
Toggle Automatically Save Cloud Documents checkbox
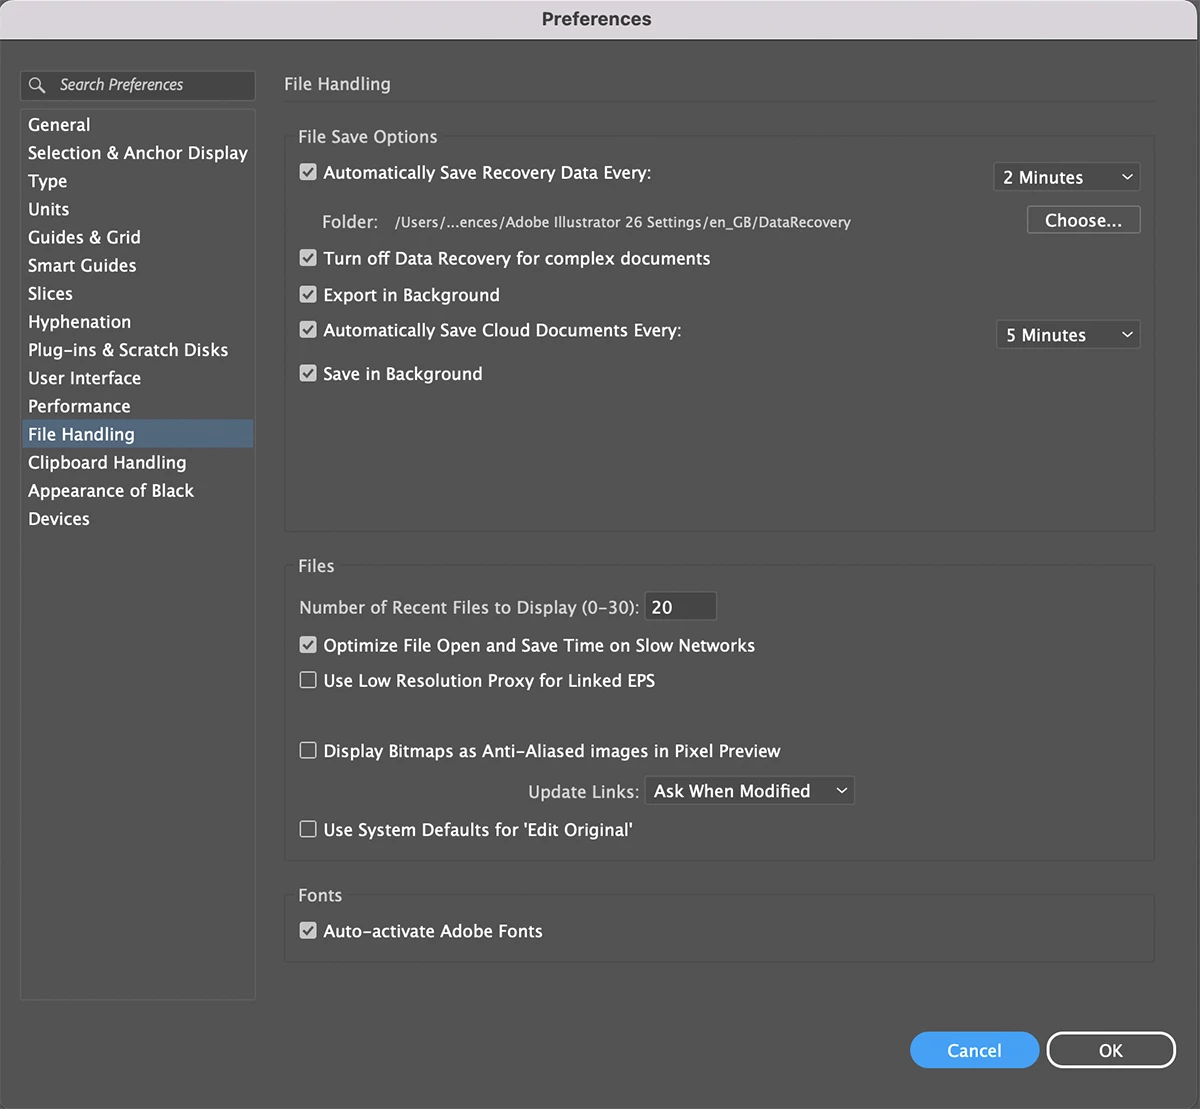click(308, 329)
